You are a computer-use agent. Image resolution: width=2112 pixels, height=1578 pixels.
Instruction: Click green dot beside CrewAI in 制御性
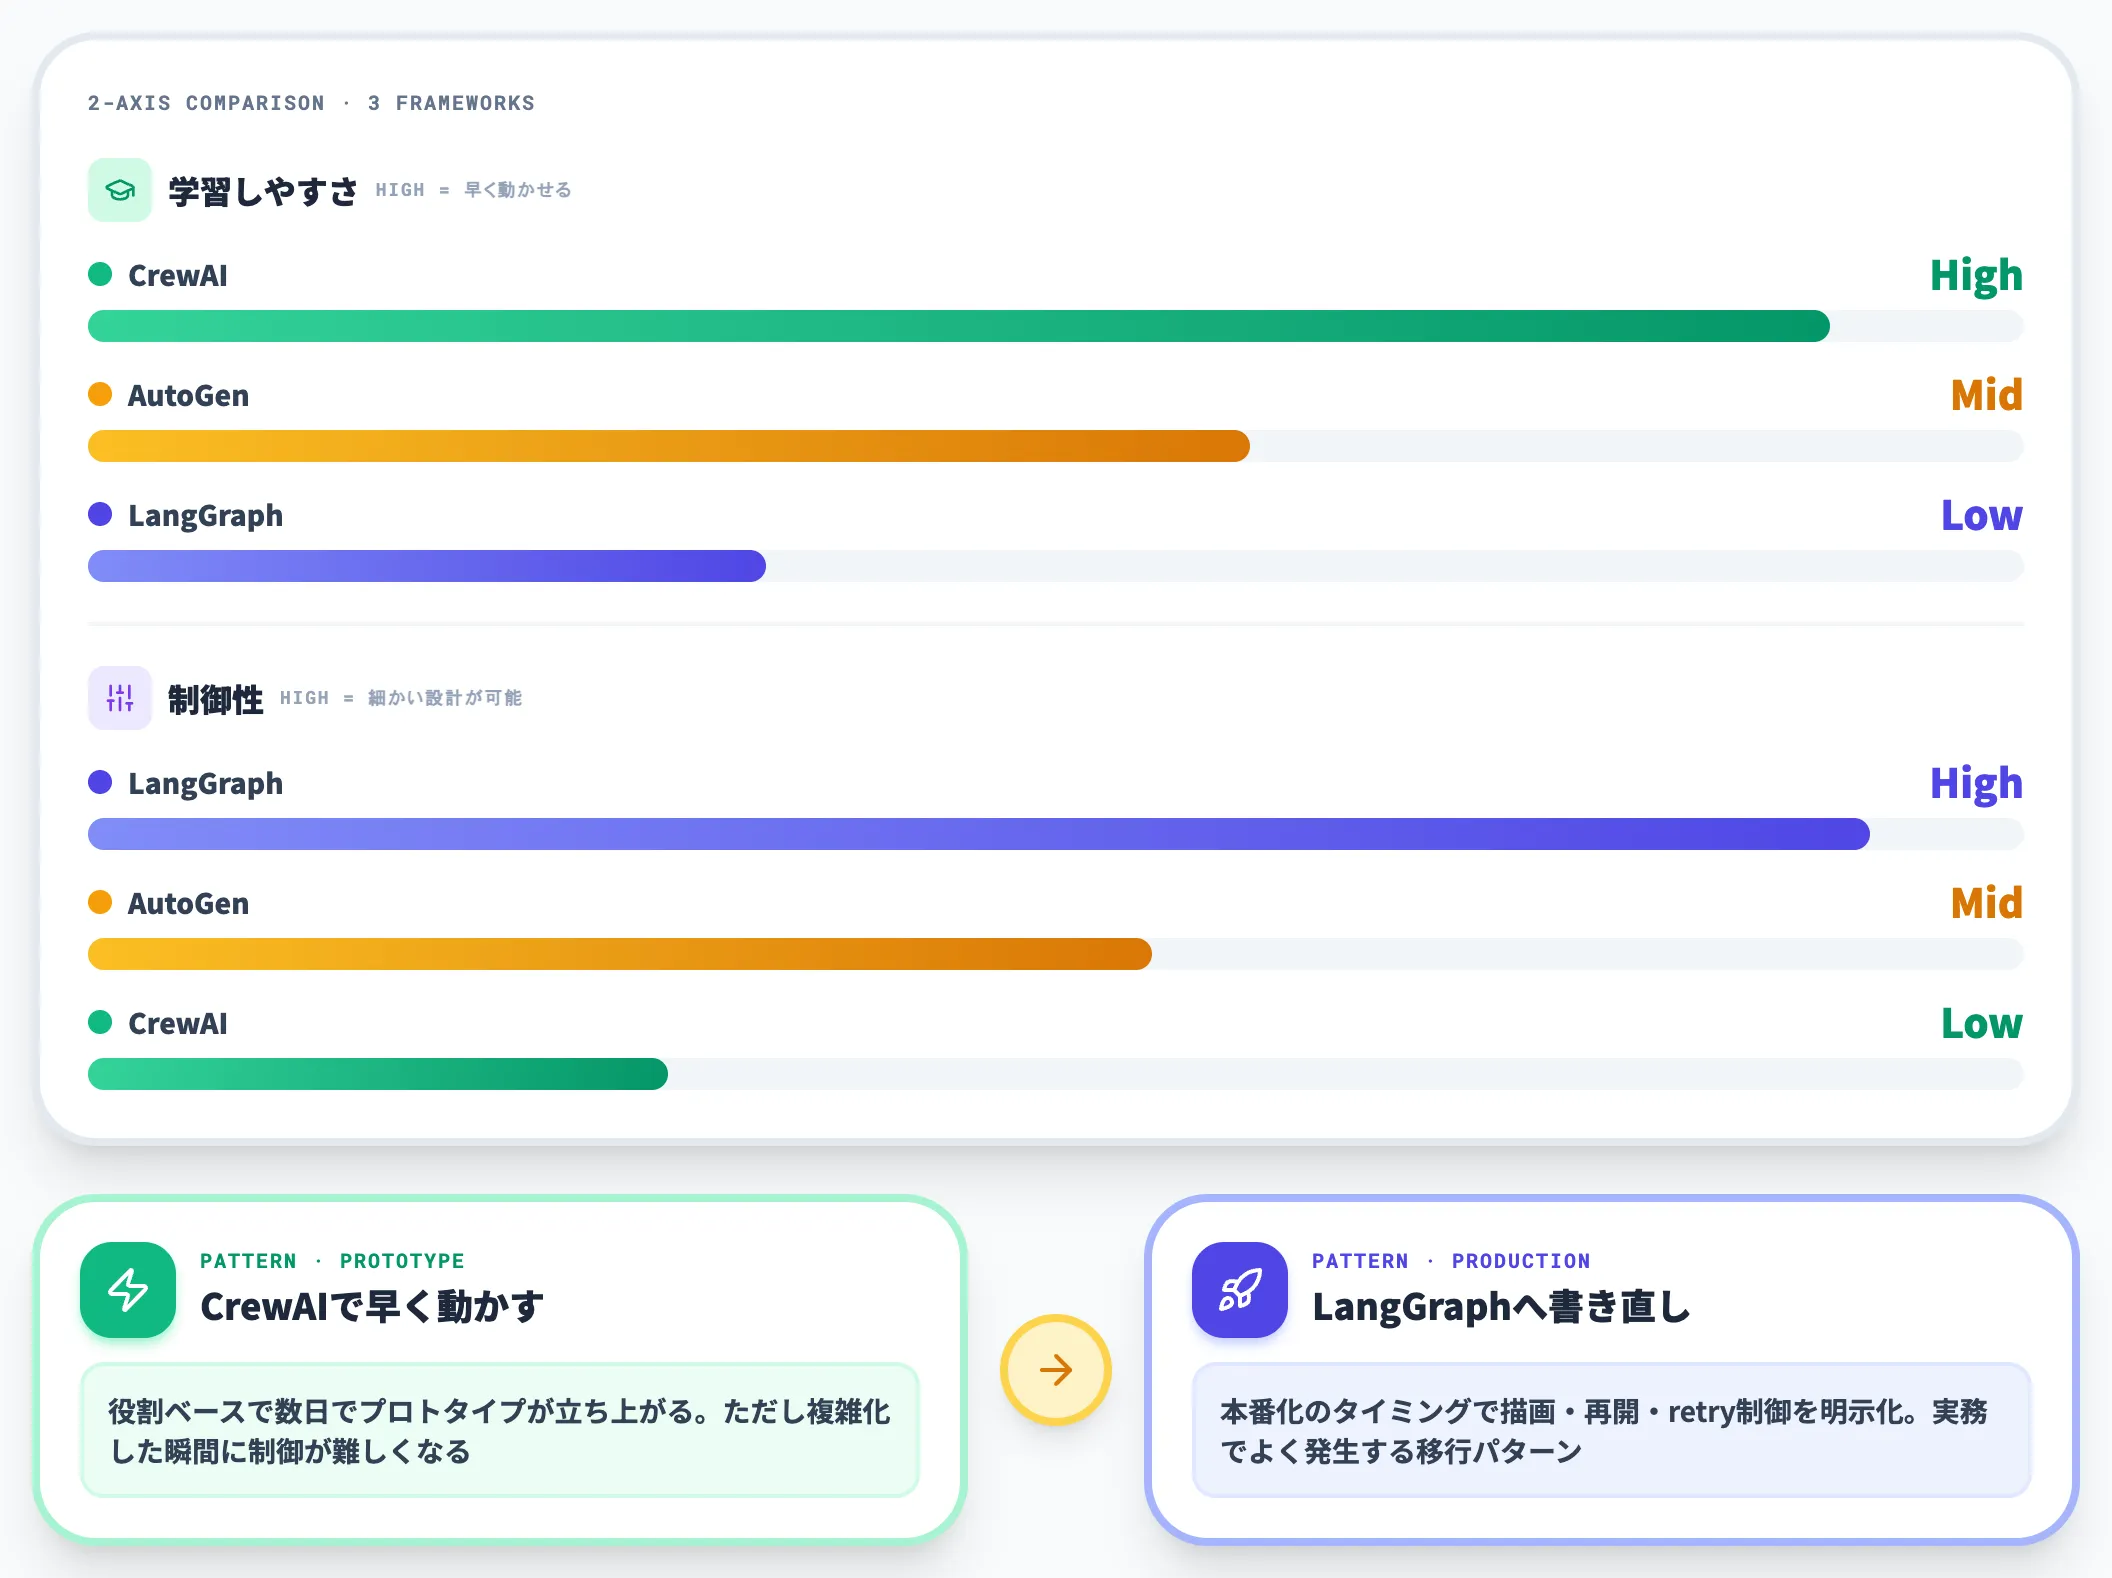(100, 1022)
